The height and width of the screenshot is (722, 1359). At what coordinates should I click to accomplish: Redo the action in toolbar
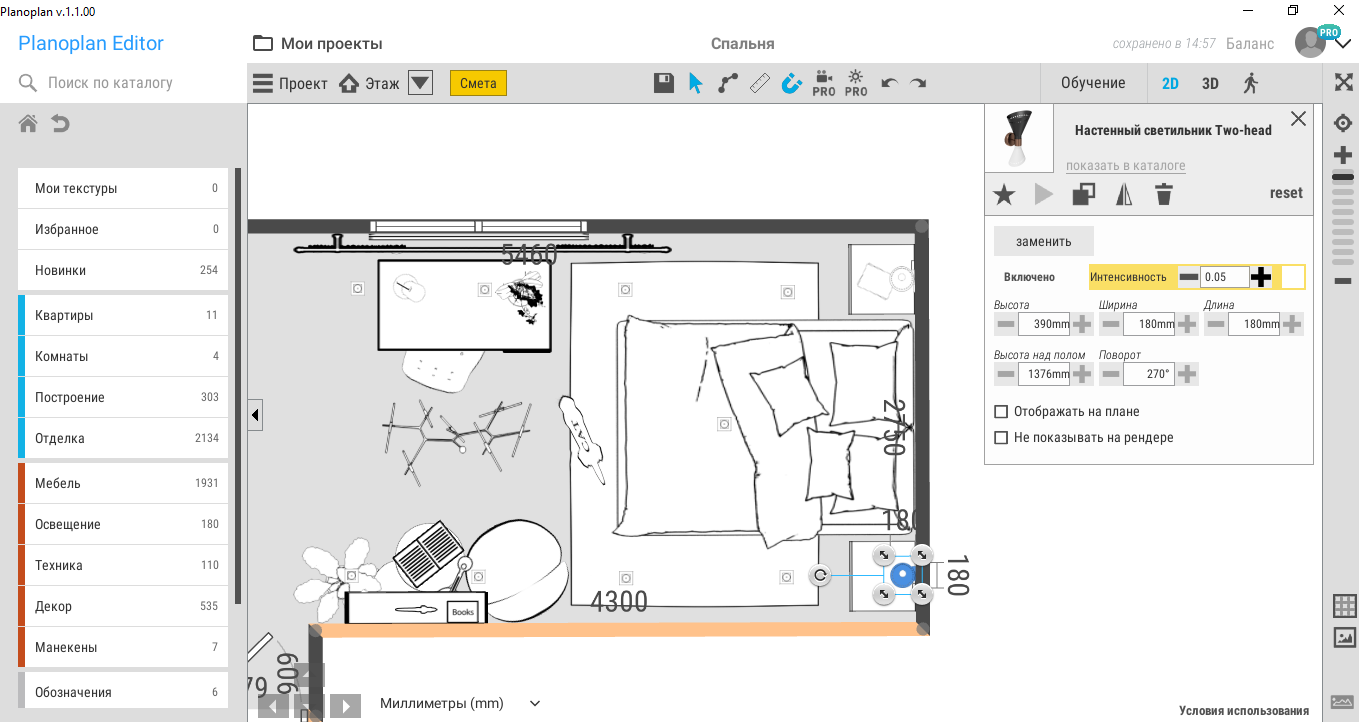click(918, 83)
